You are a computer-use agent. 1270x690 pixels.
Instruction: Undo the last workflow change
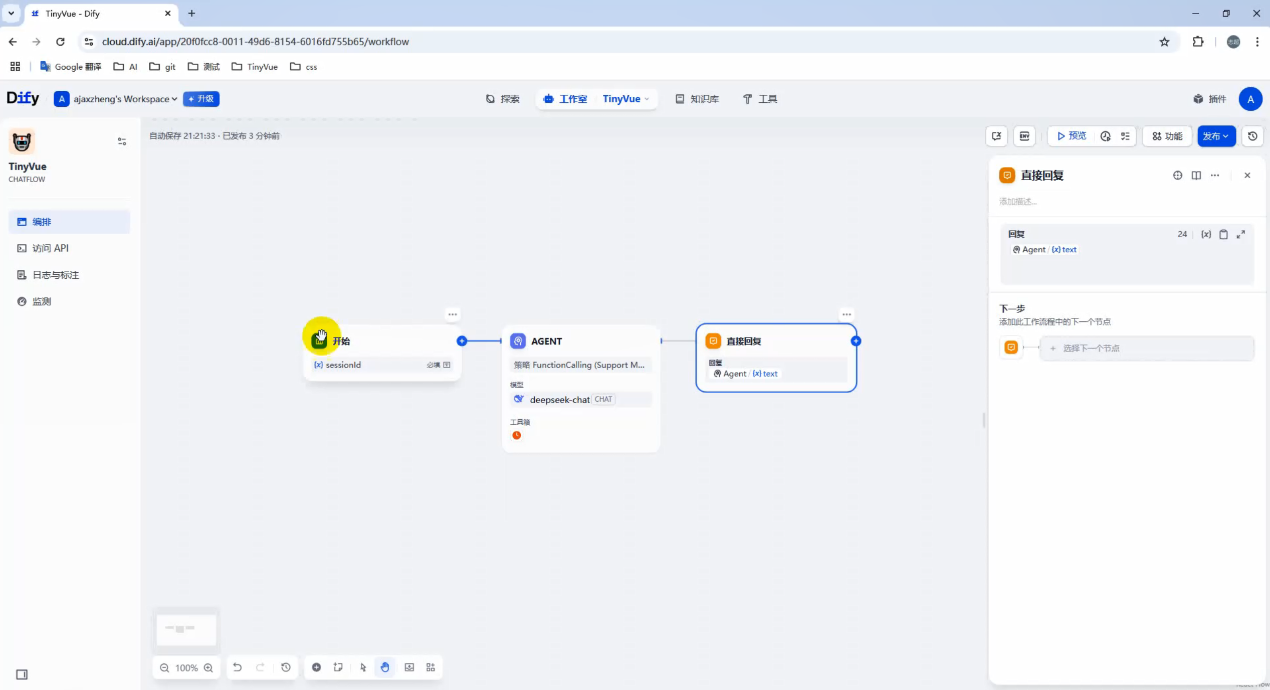[x=237, y=667]
